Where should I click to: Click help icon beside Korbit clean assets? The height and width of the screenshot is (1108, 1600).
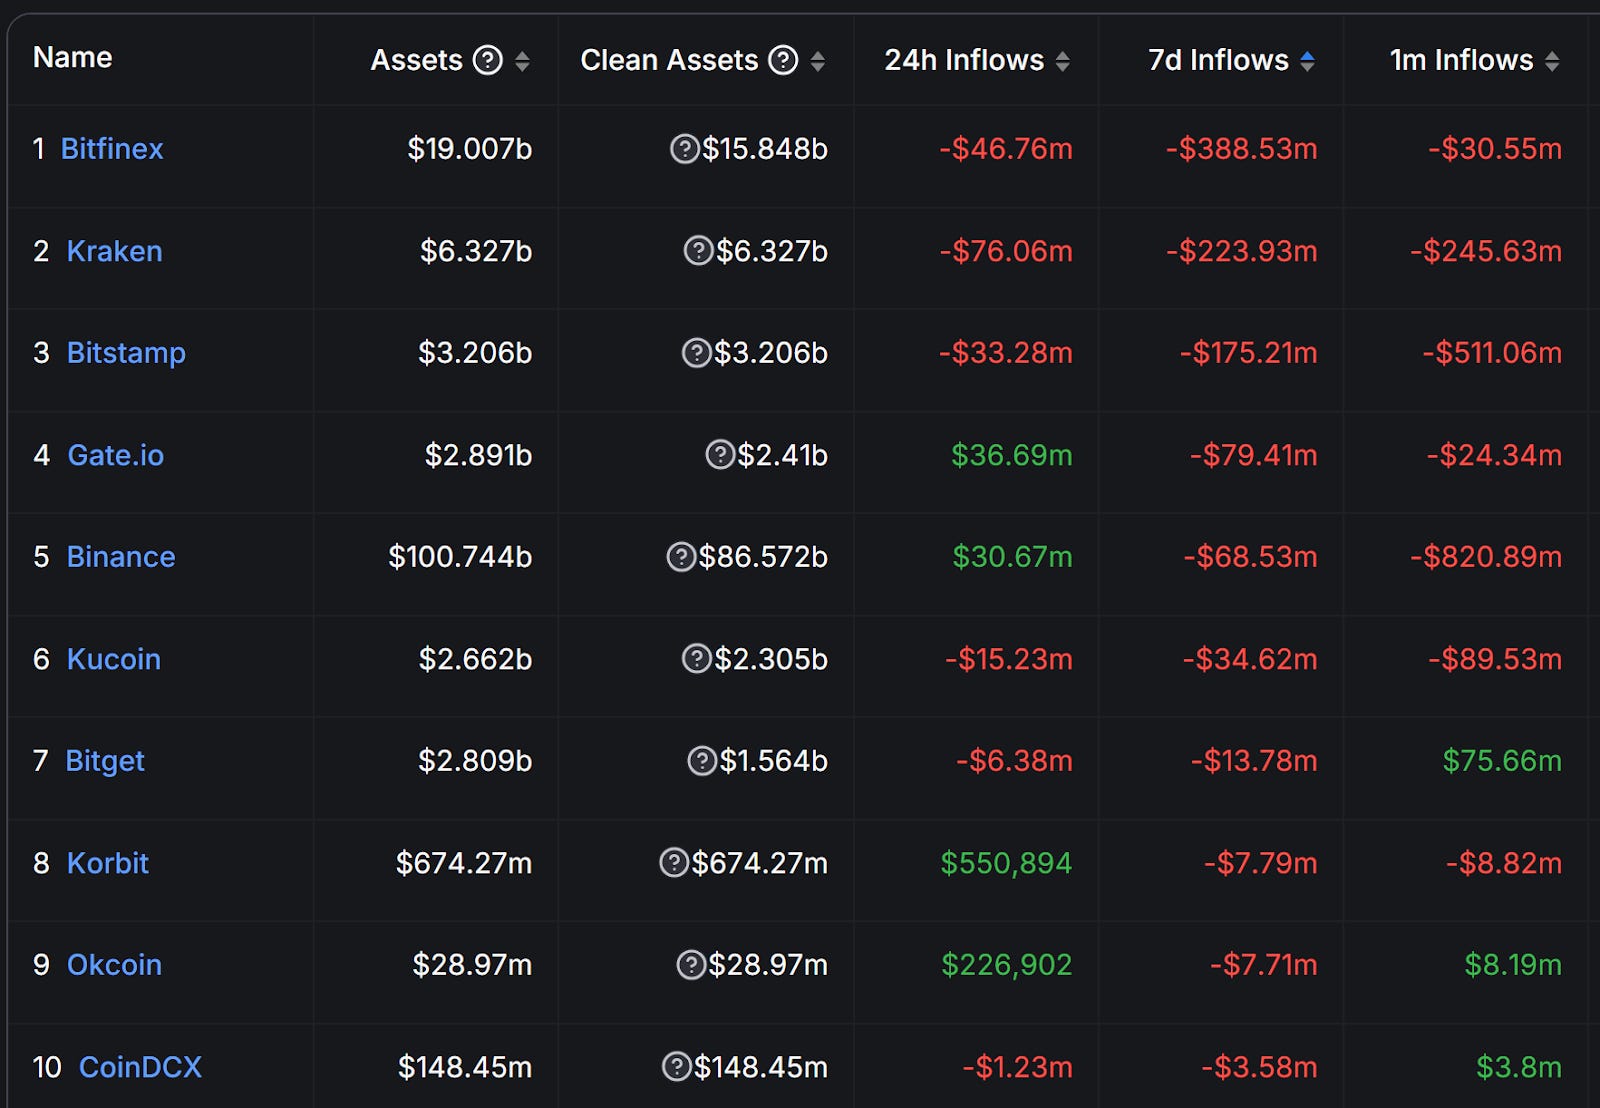tap(674, 862)
